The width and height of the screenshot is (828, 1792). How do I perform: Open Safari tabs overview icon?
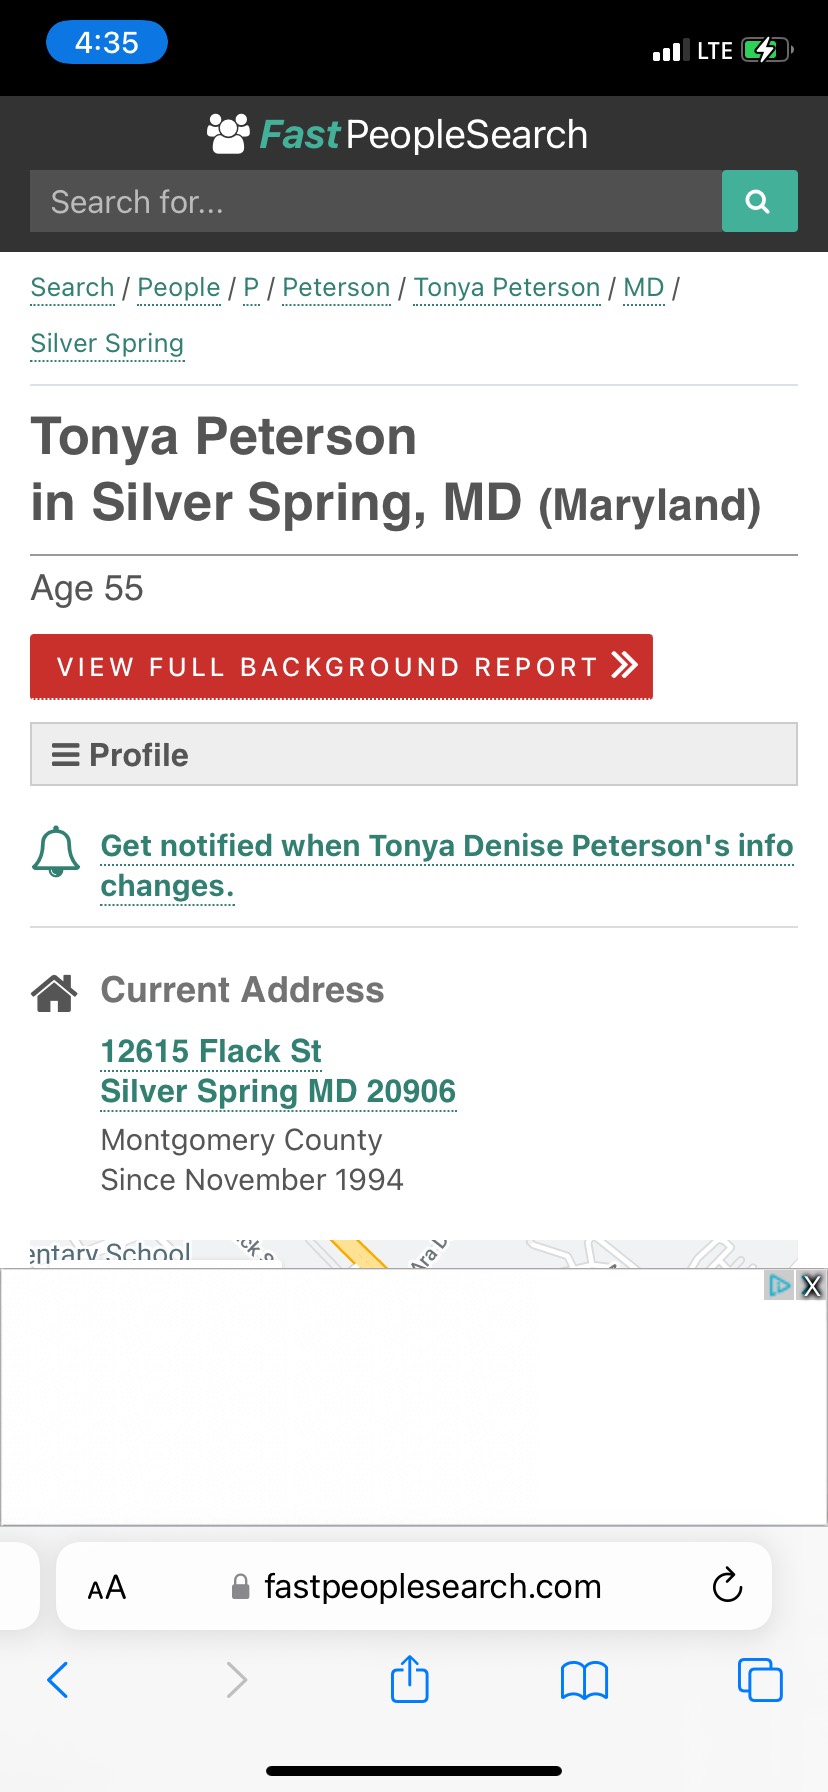[759, 1679]
